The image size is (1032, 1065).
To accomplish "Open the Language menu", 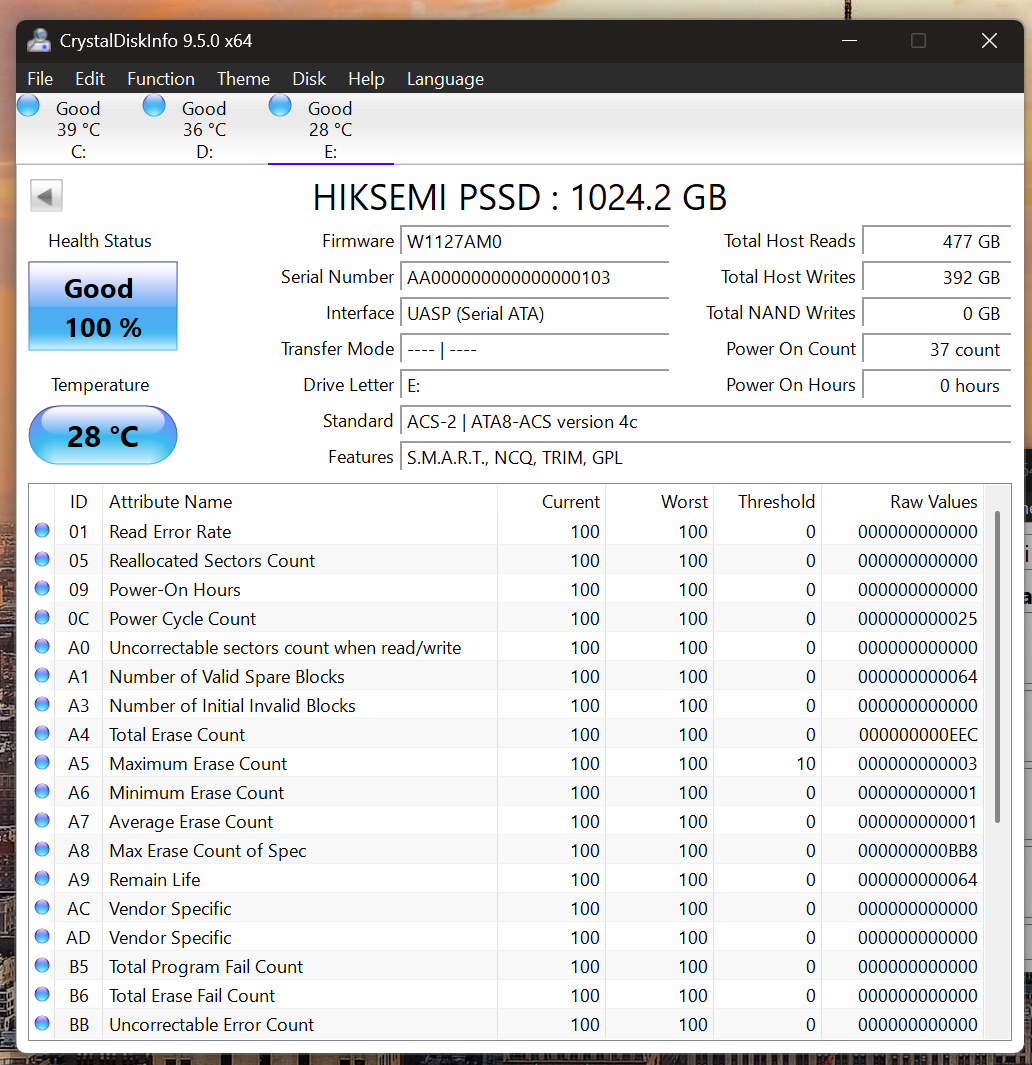I will [445, 79].
